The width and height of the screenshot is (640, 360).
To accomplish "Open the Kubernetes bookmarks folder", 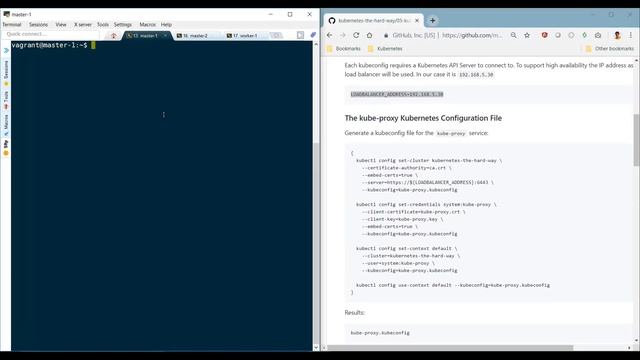I will (385, 49).
